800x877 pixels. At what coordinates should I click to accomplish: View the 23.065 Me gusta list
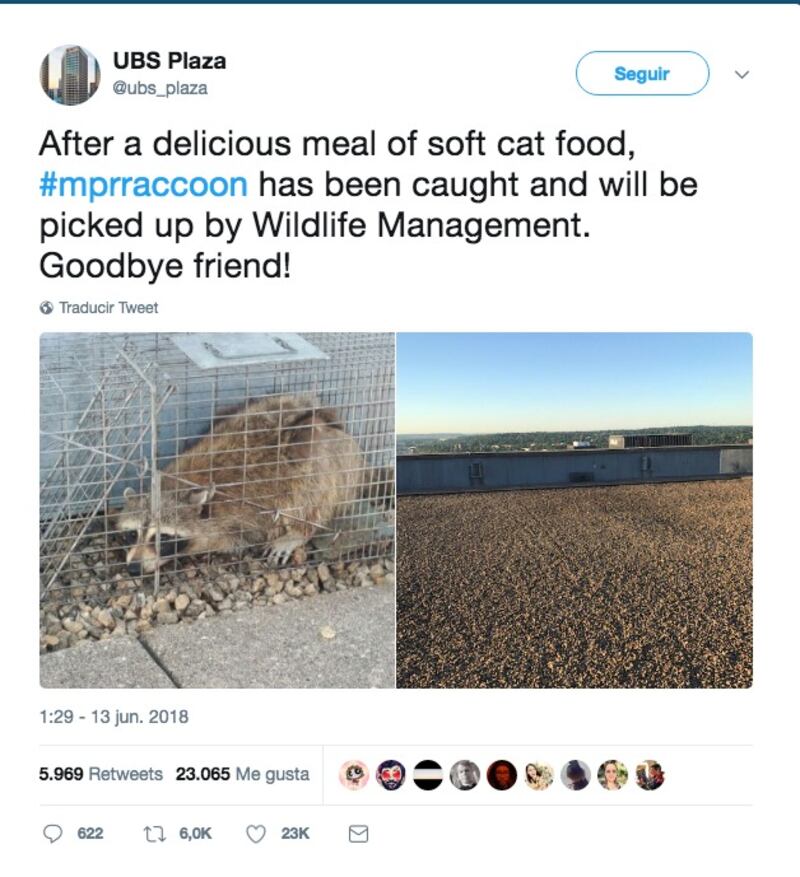pos(242,774)
